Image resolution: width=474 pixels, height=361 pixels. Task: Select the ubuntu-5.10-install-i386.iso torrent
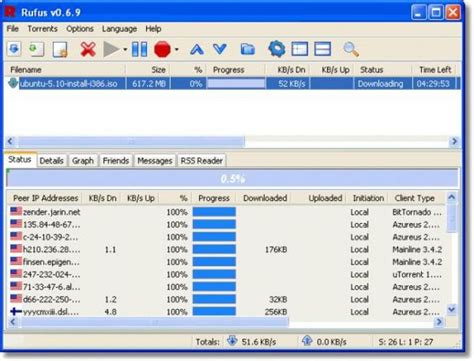pyautogui.click(x=68, y=84)
